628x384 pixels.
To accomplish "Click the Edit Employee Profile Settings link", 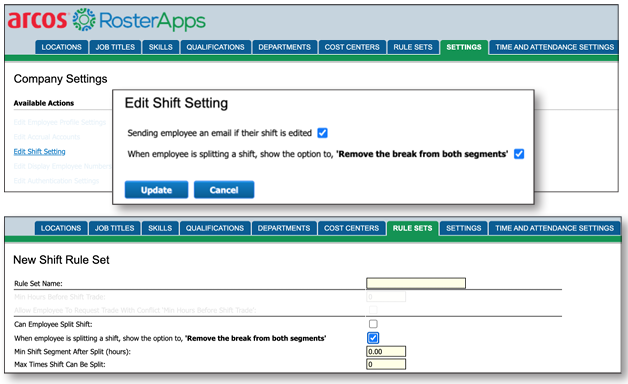I will point(60,122).
